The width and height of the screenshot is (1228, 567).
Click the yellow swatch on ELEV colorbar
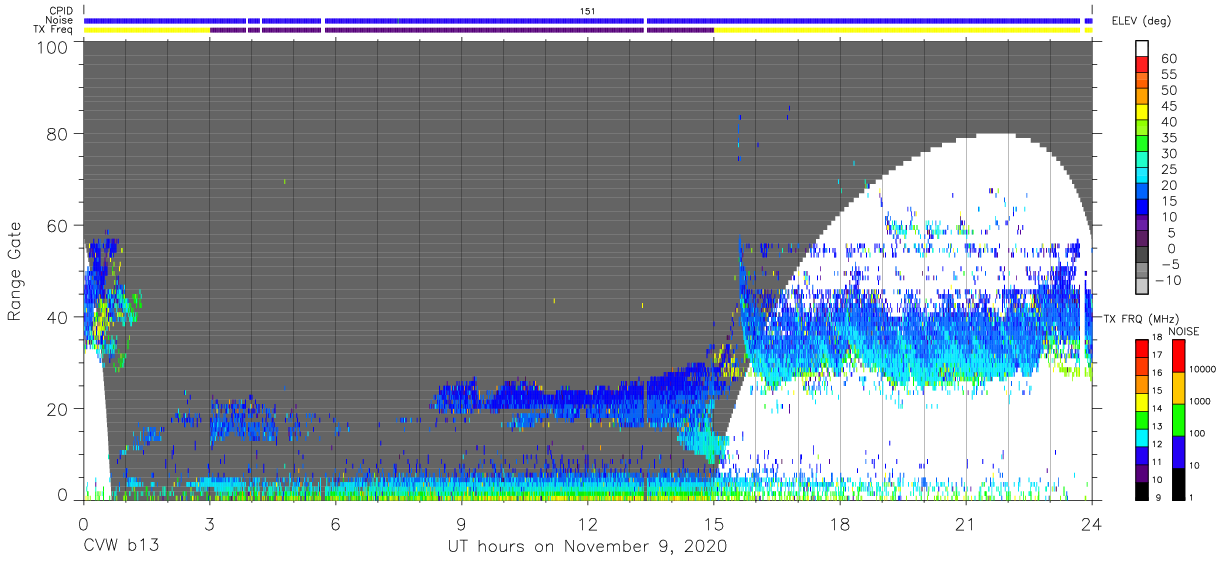pyautogui.click(x=1142, y=113)
